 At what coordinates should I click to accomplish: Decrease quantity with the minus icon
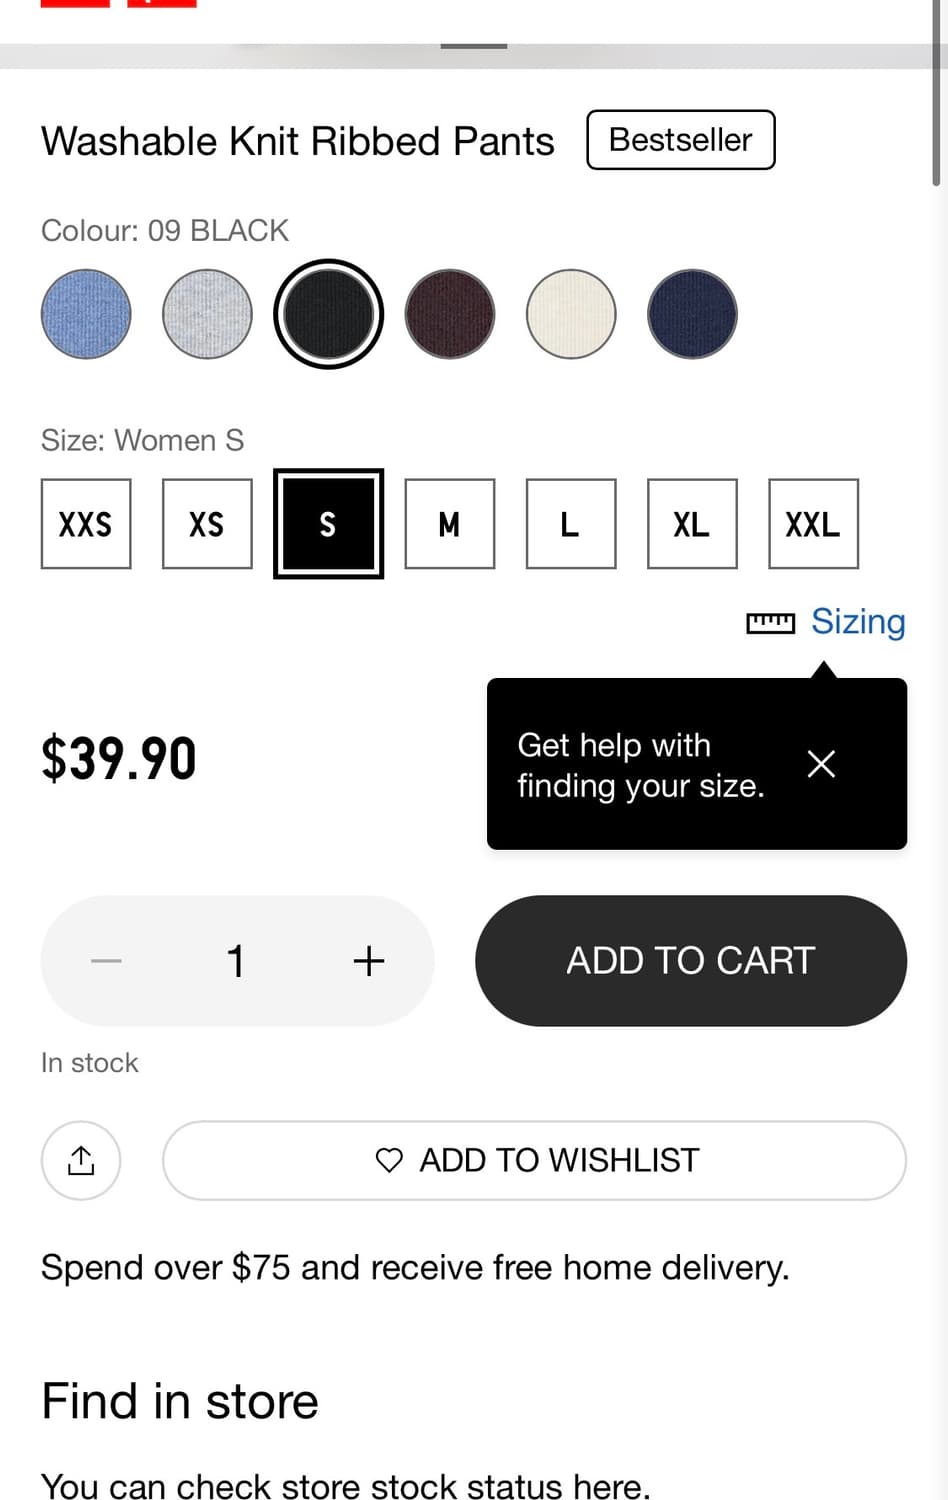[x=106, y=961]
